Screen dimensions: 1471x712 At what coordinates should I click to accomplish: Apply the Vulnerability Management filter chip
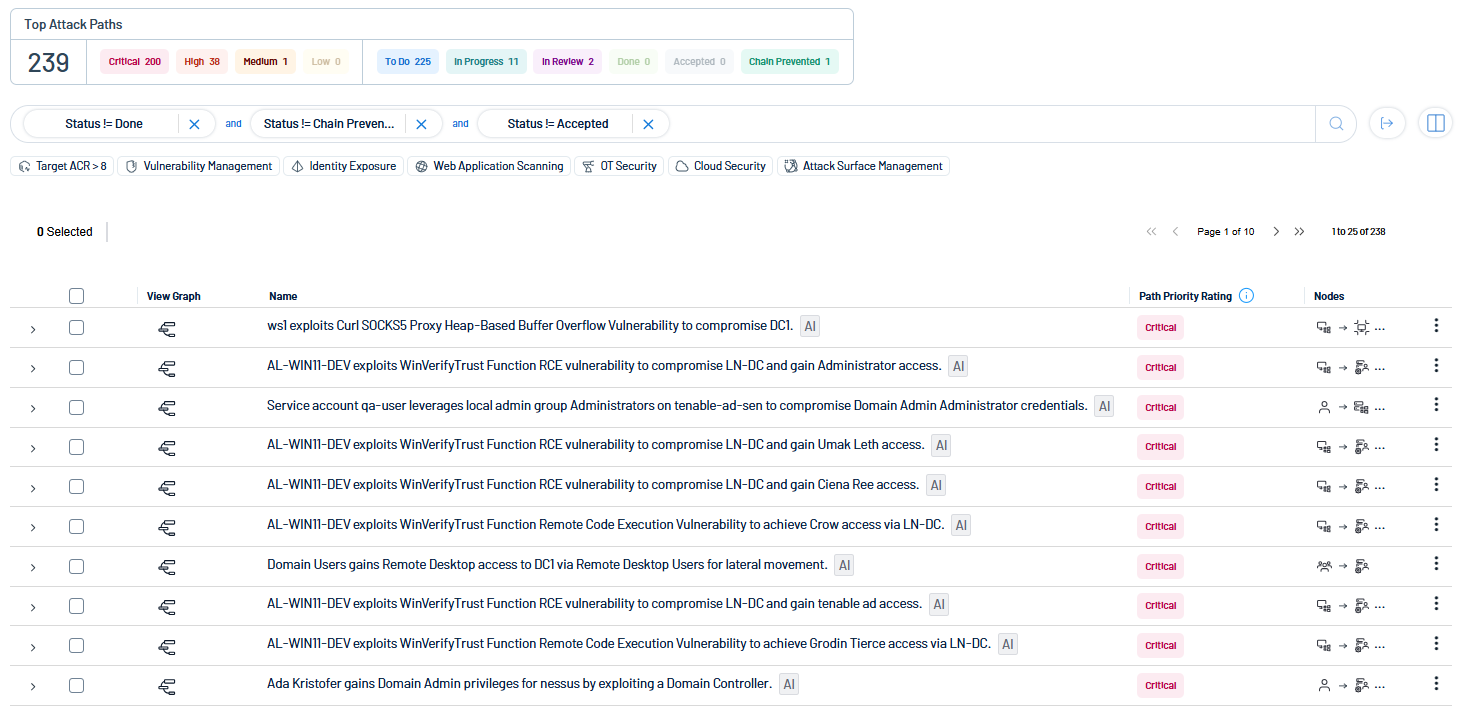pyautogui.click(x=199, y=166)
